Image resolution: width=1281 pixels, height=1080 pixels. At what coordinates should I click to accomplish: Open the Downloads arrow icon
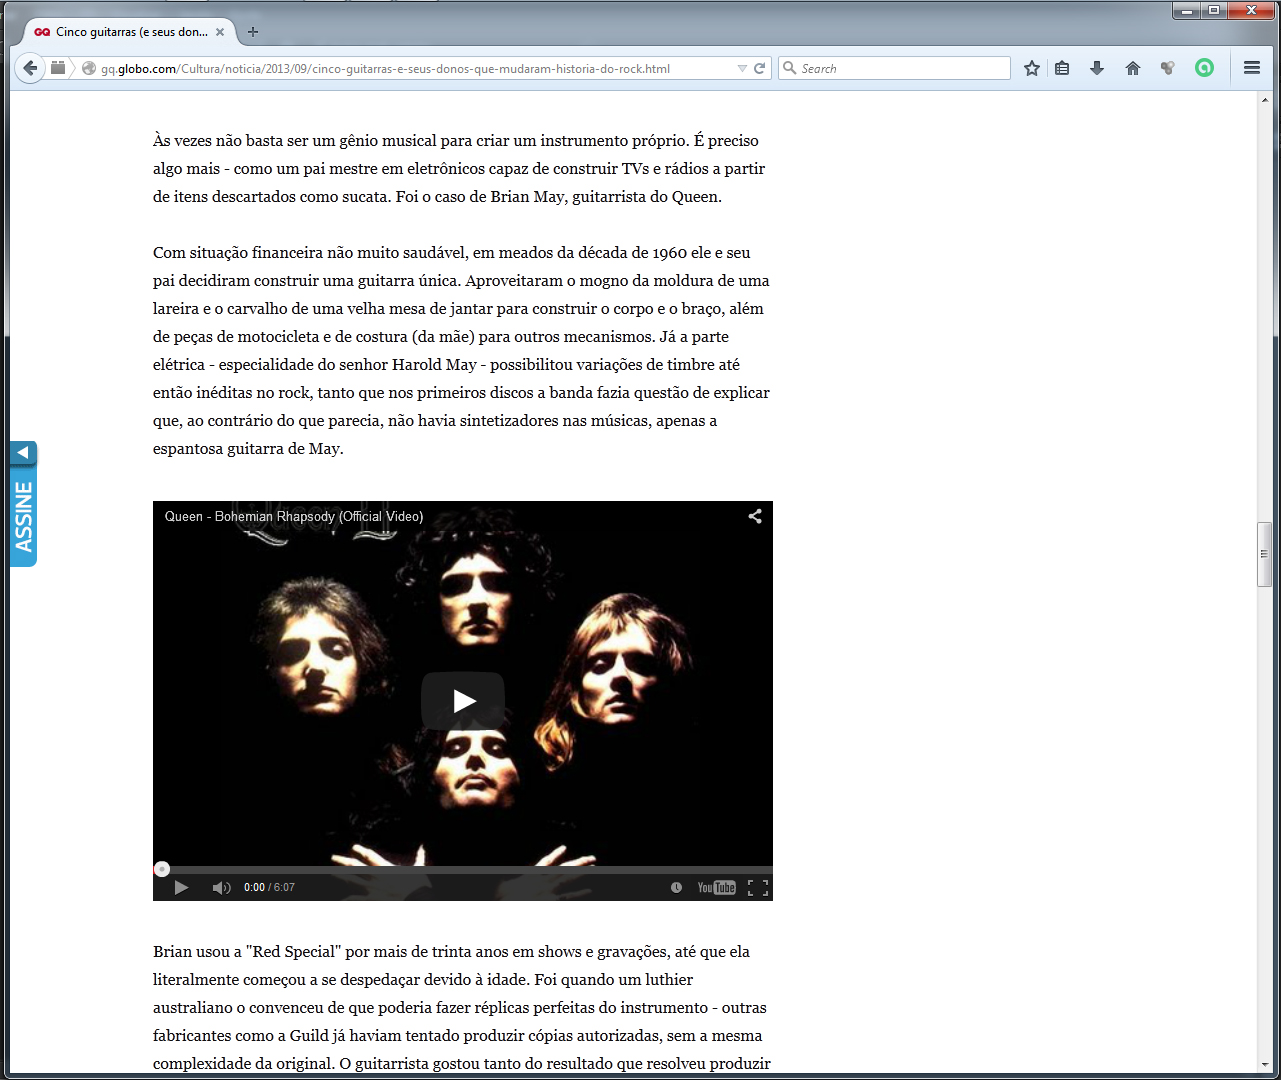(x=1097, y=68)
